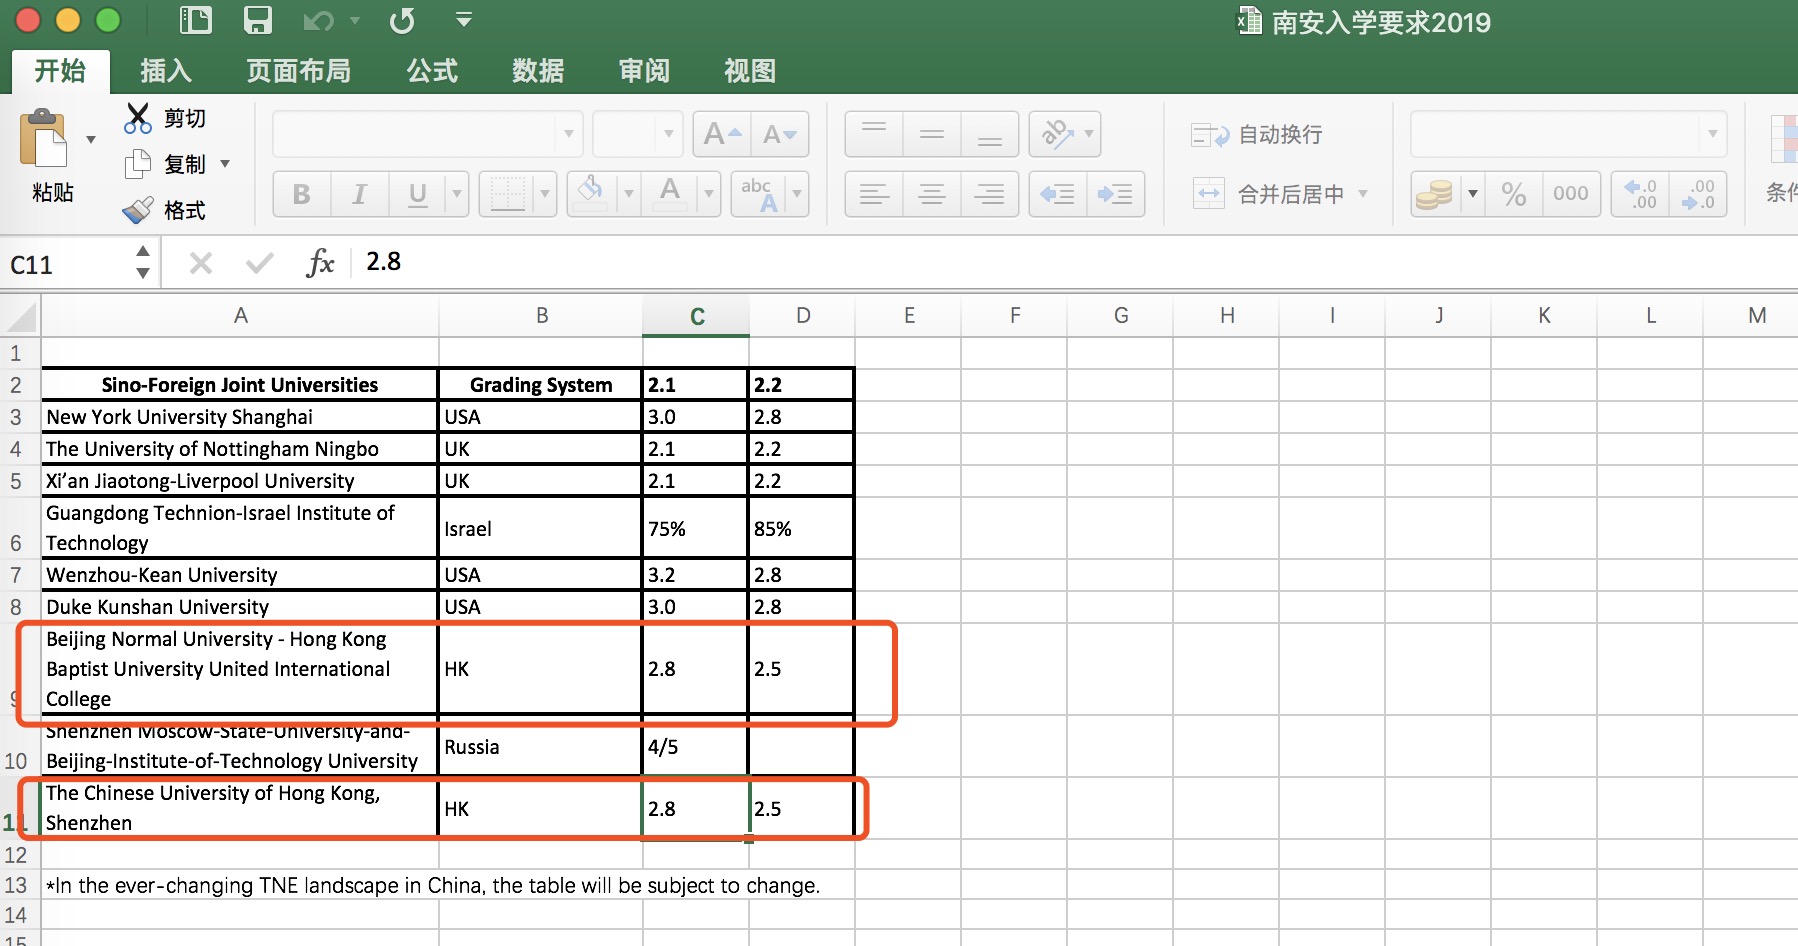1798x946 pixels.
Task: Click the Format painter brush icon
Action: [x=137, y=210]
